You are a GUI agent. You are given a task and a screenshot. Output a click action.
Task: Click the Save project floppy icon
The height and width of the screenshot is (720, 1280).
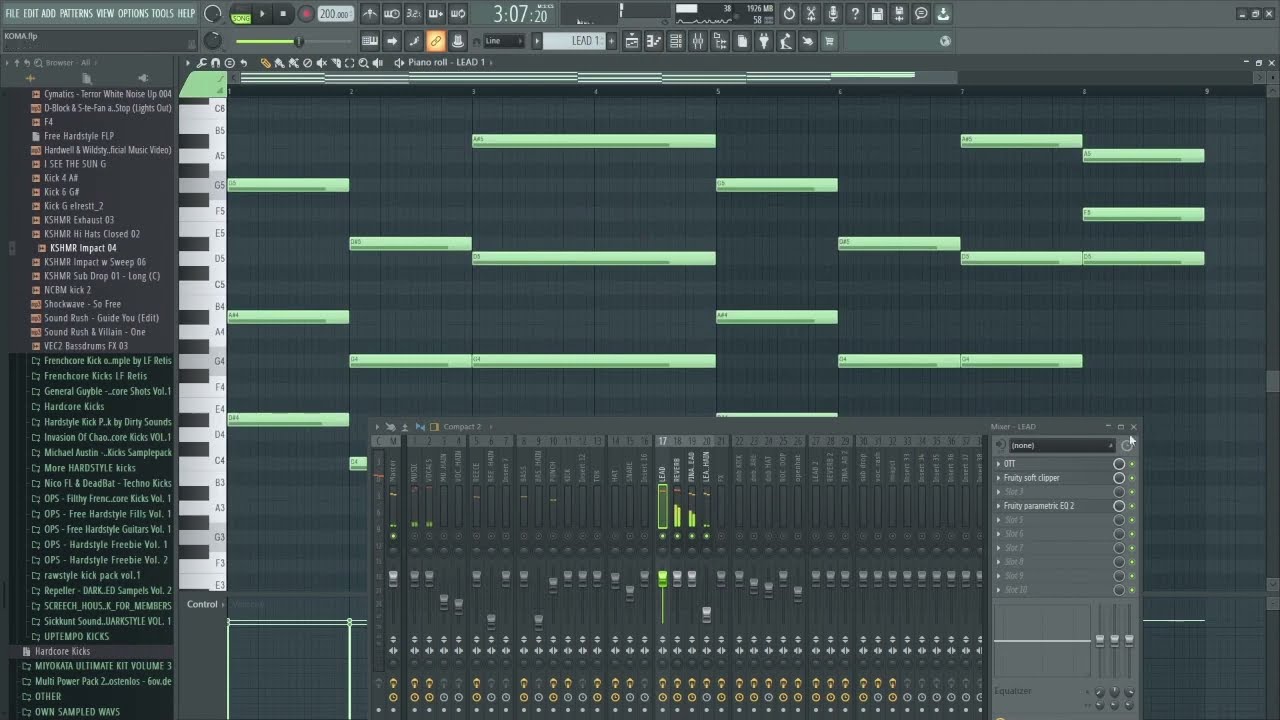tap(877, 14)
